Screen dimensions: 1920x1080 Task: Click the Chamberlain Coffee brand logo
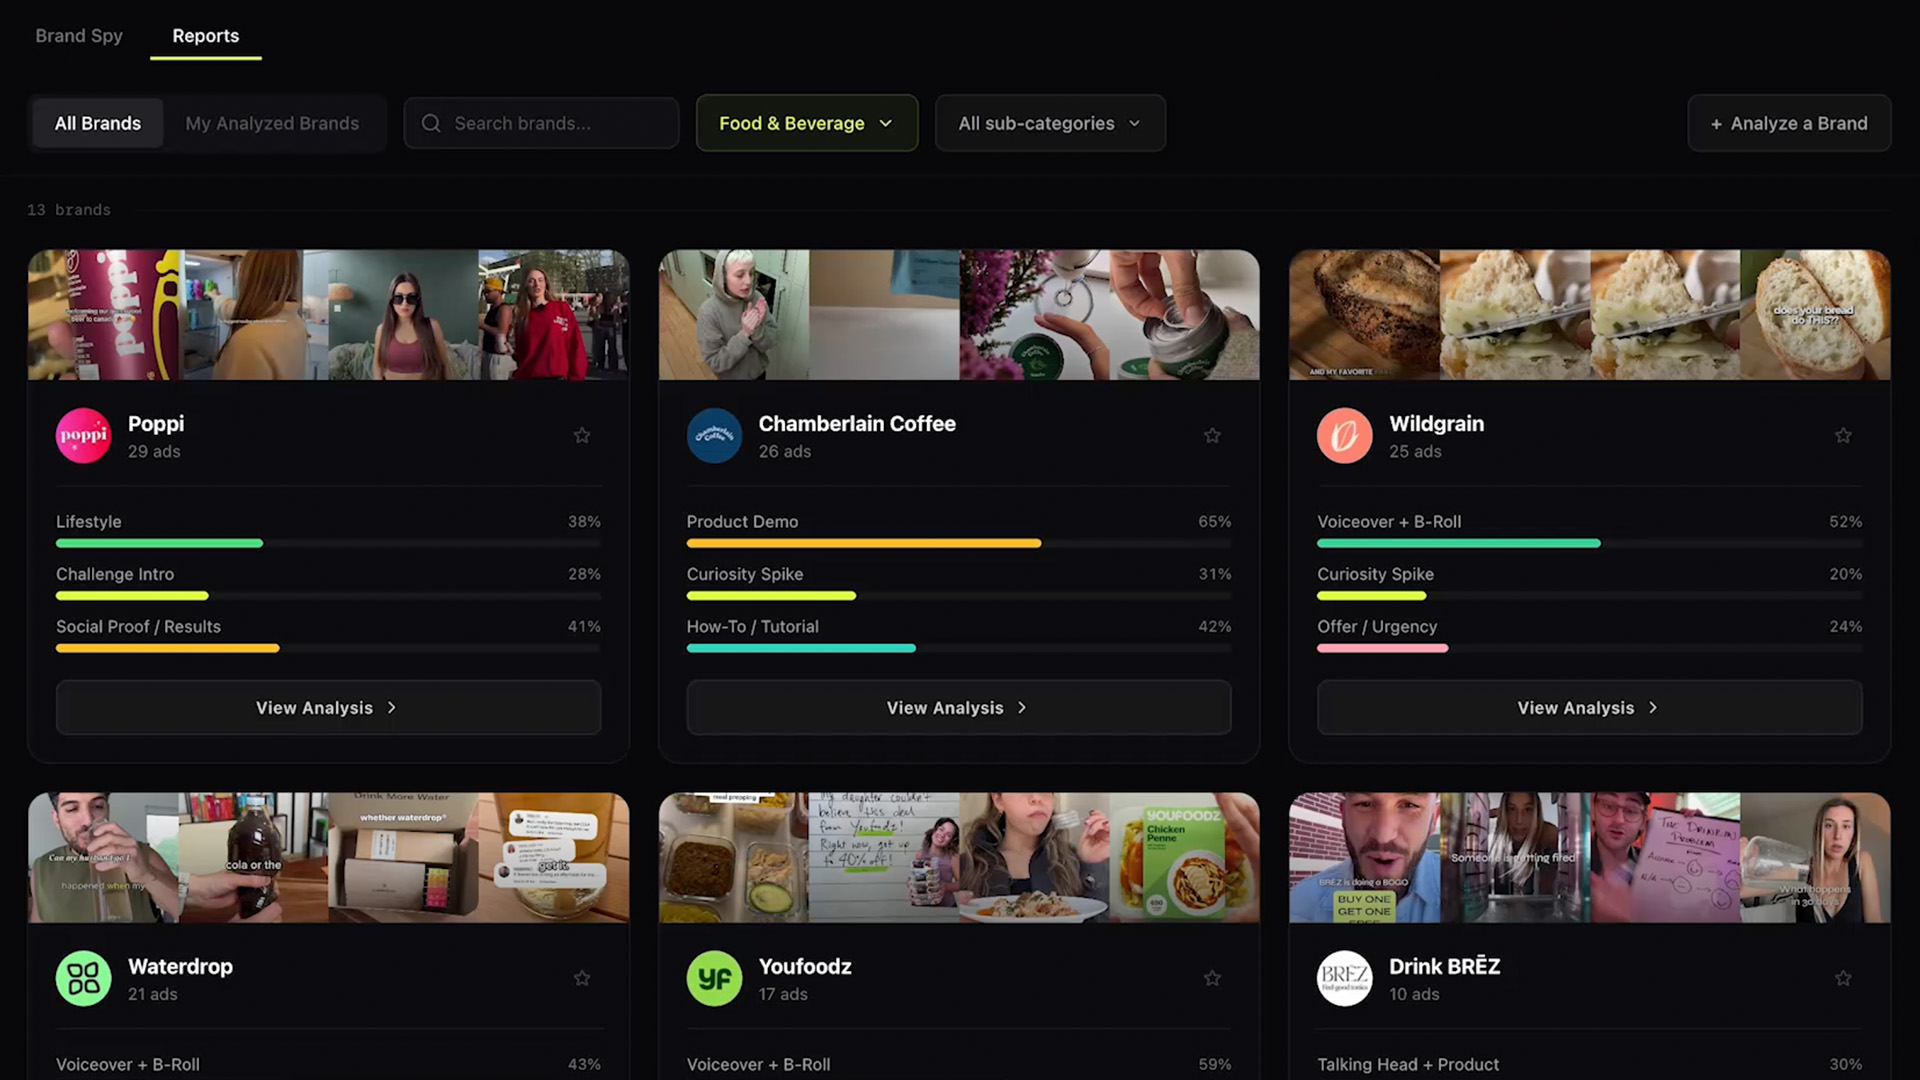tap(714, 435)
